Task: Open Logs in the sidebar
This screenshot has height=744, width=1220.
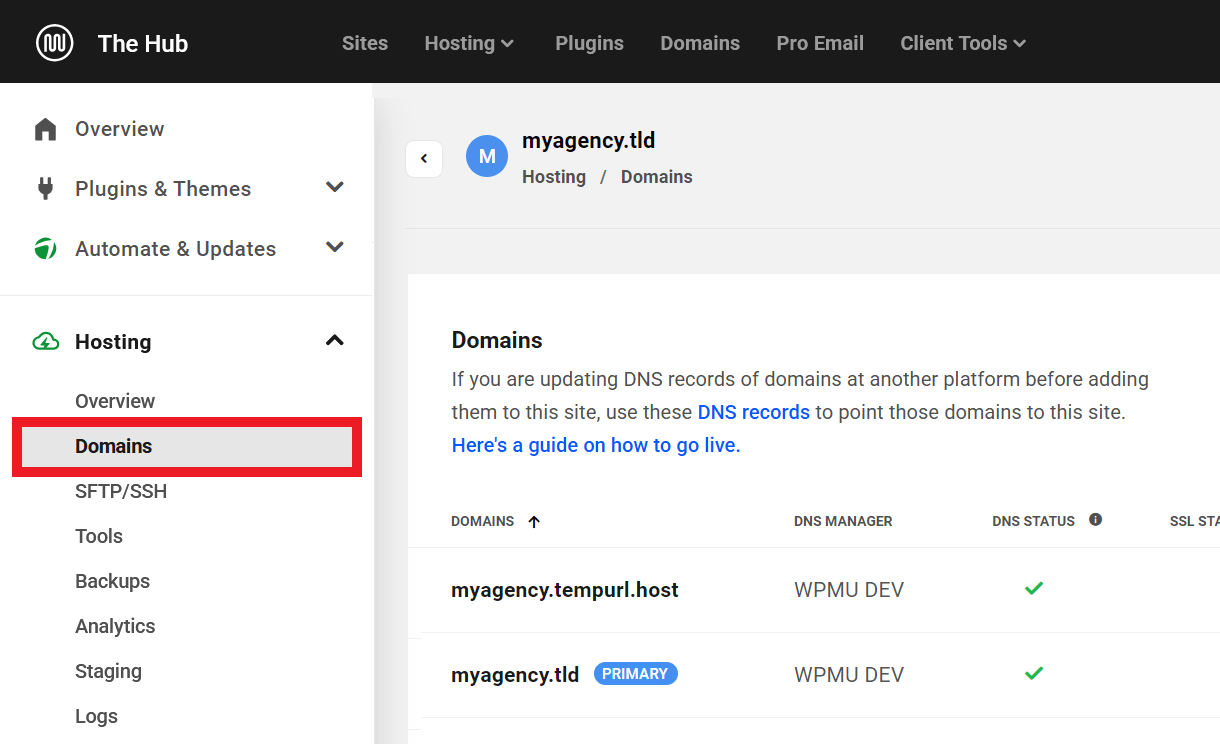Action: coord(96,716)
